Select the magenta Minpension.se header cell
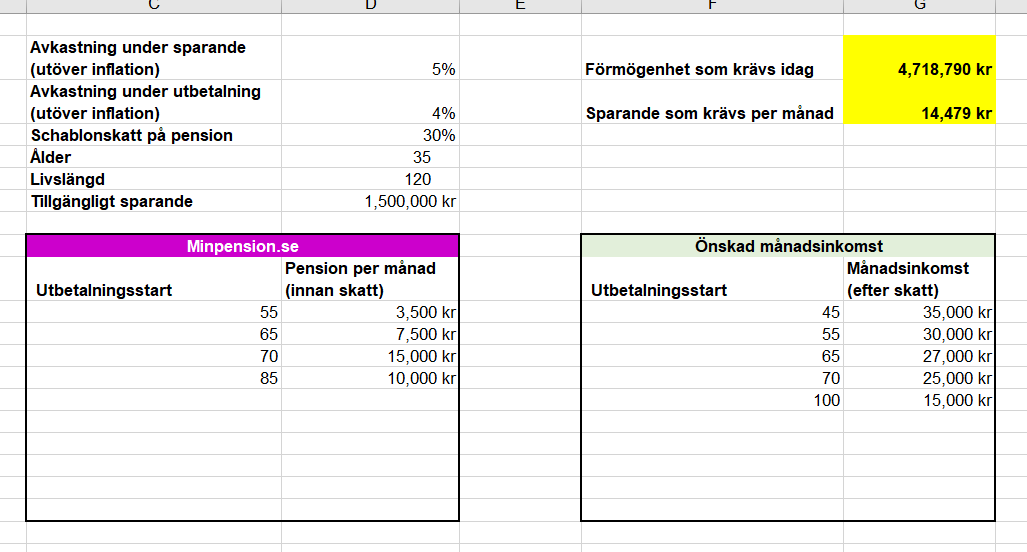1027x552 pixels. click(x=242, y=246)
